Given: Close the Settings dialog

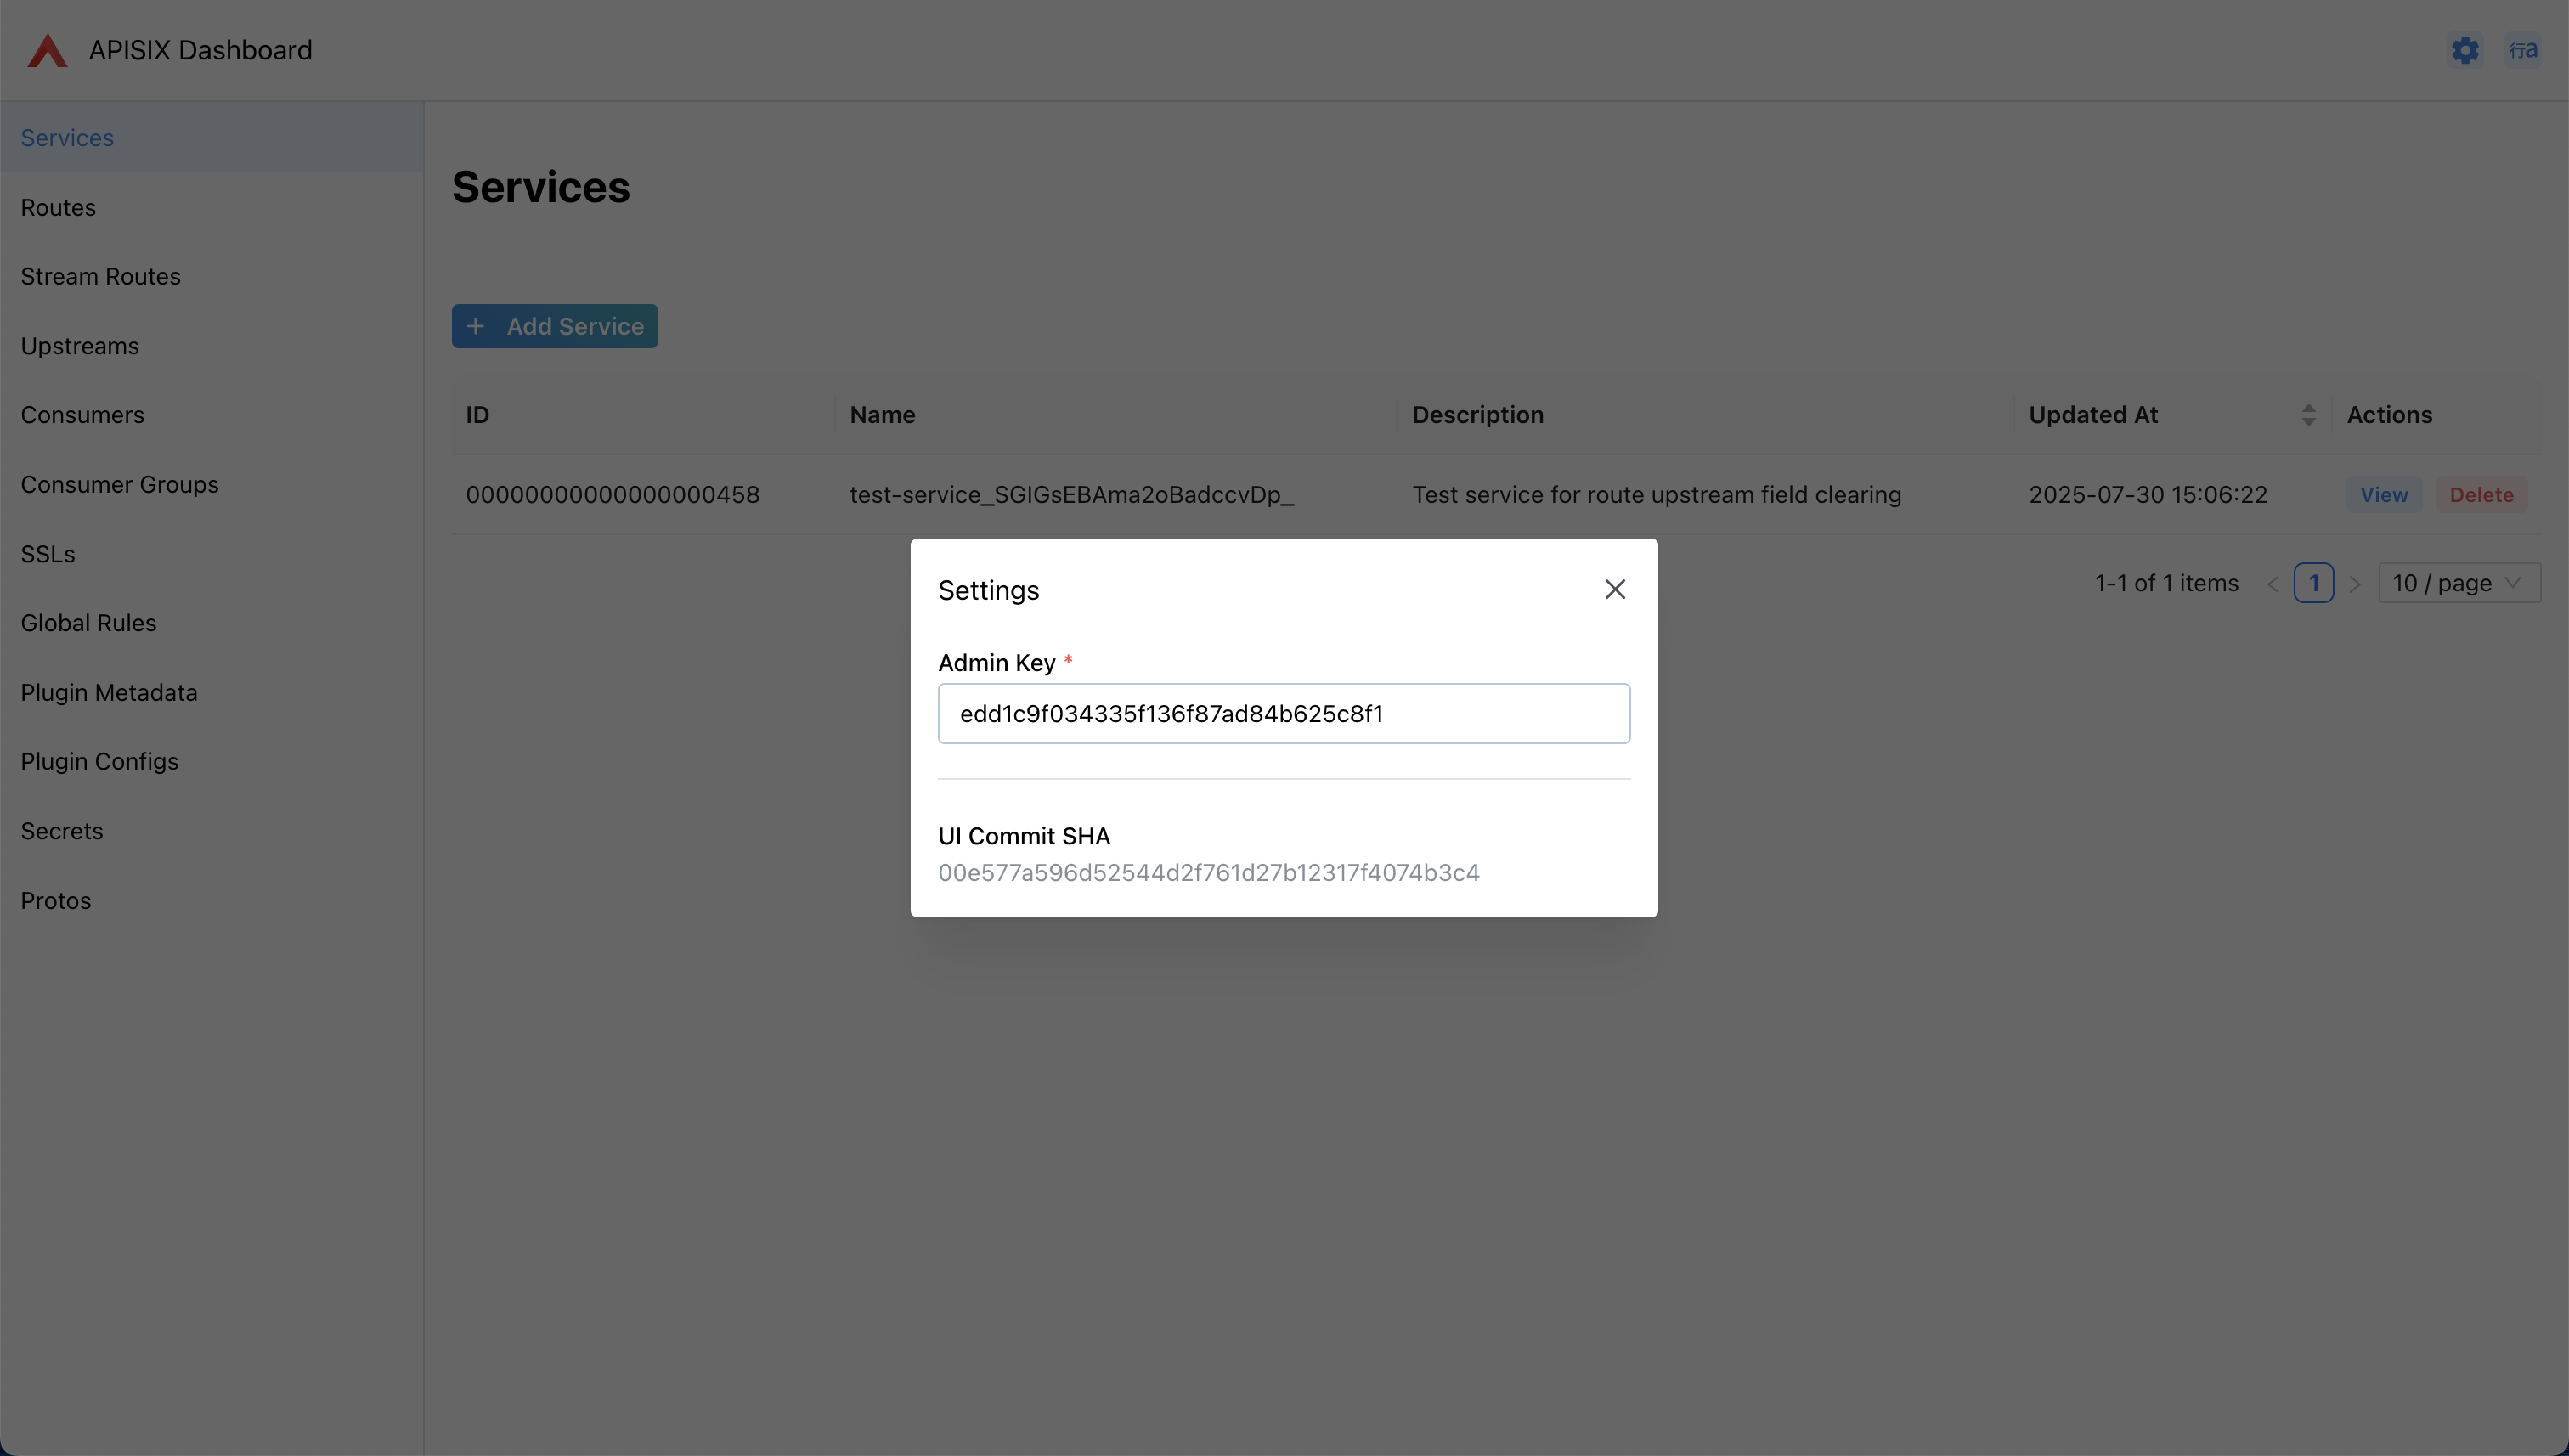Looking at the screenshot, I should click(x=1614, y=590).
